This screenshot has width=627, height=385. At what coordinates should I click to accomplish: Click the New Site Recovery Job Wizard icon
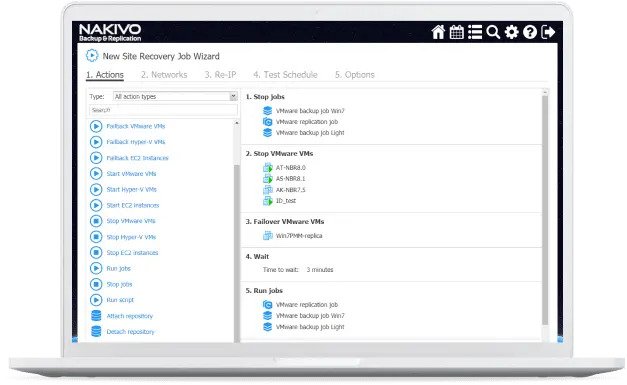92,56
